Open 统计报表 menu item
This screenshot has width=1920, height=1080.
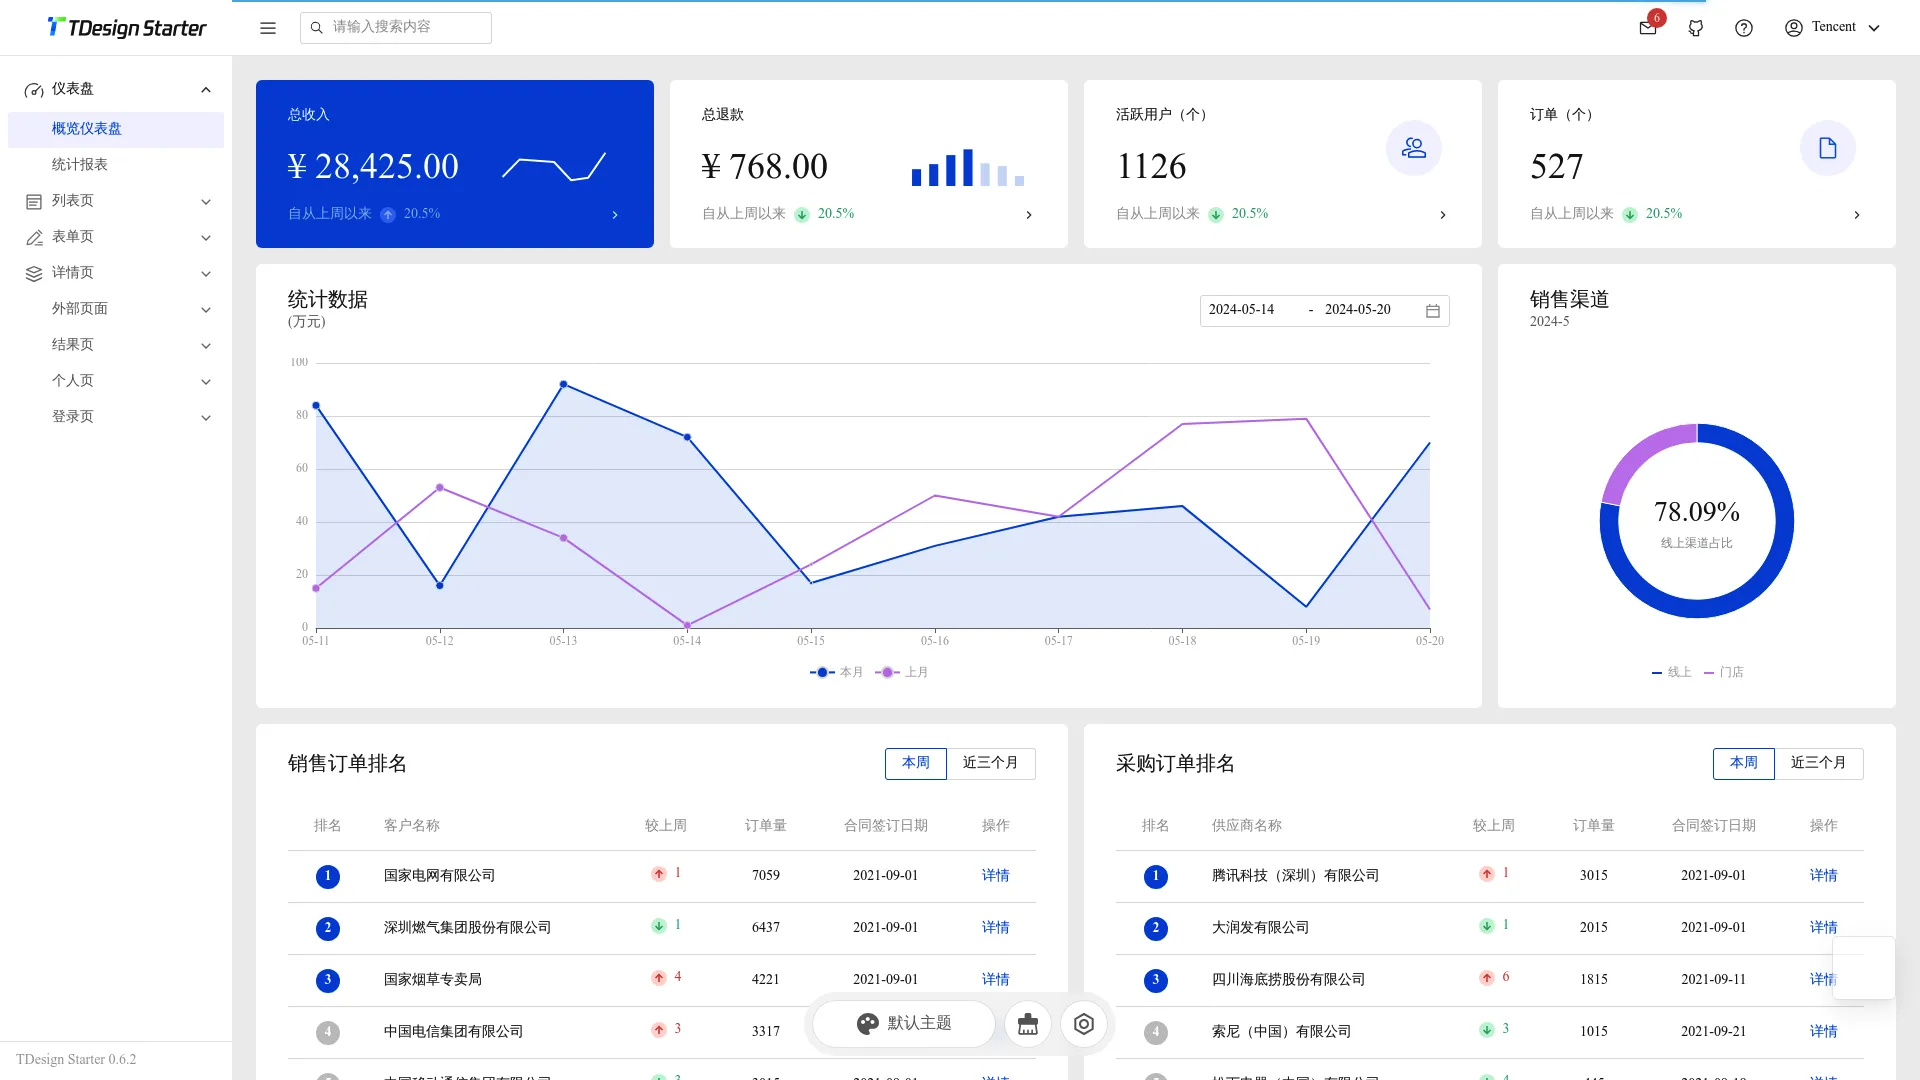pyautogui.click(x=116, y=166)
